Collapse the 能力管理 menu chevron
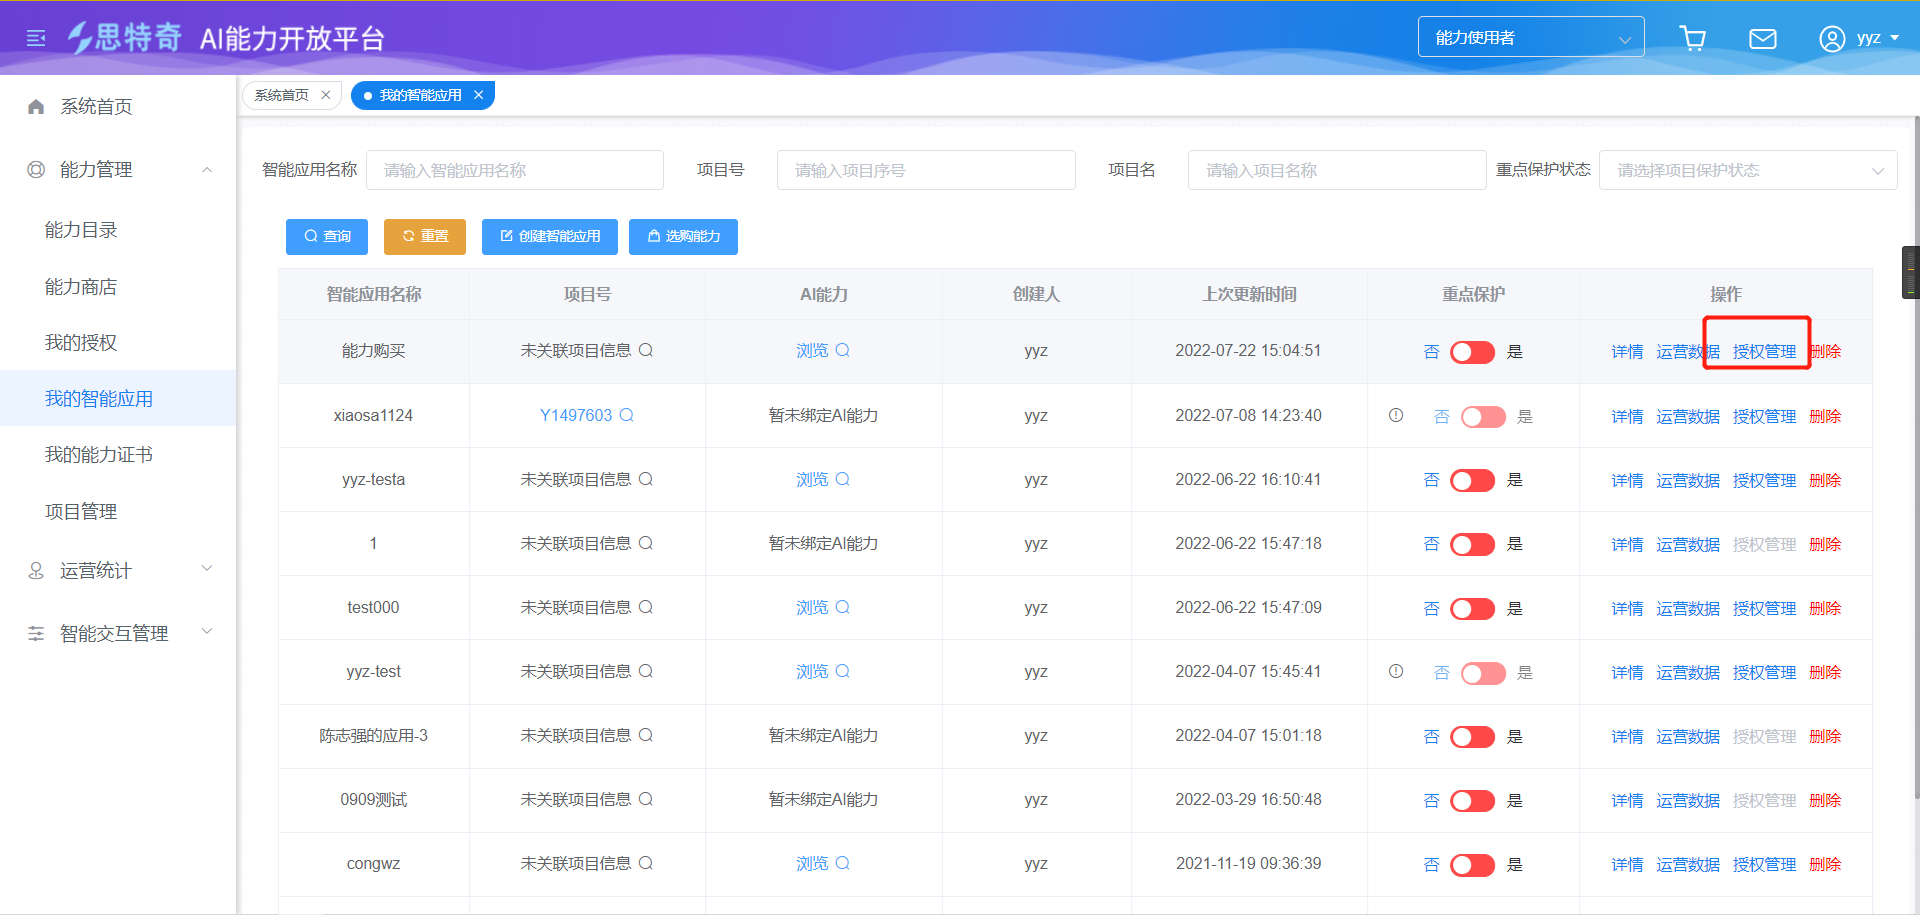1920x915 pixels. (207, 169)
